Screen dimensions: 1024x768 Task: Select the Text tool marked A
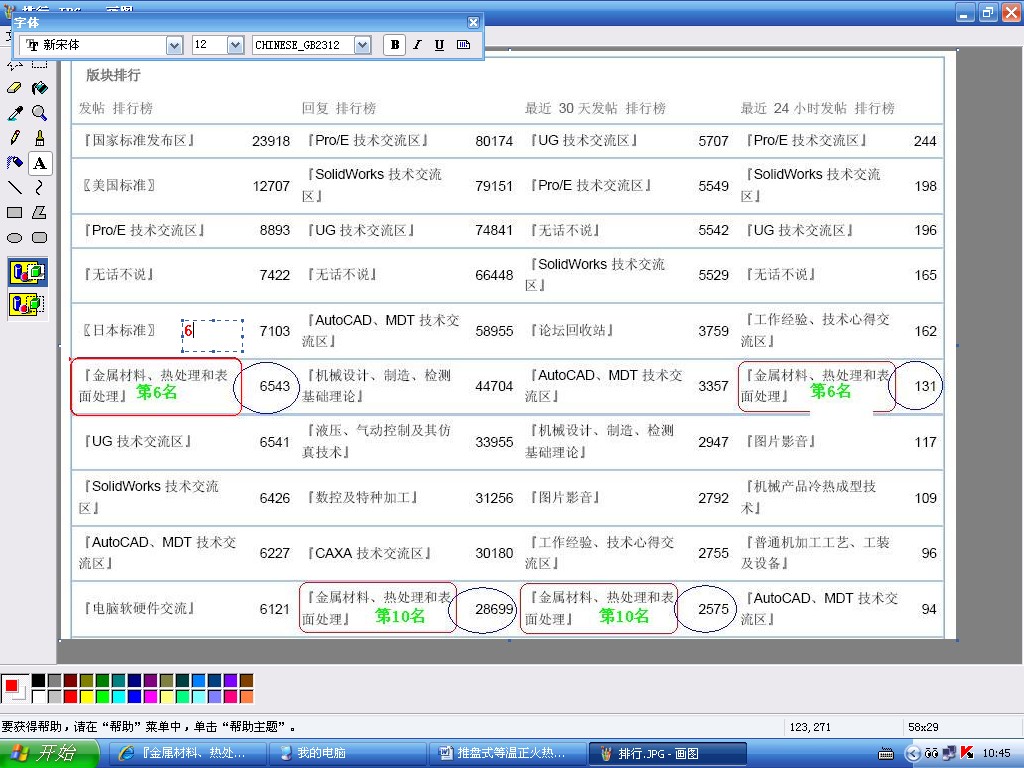[x=39, y=163]
